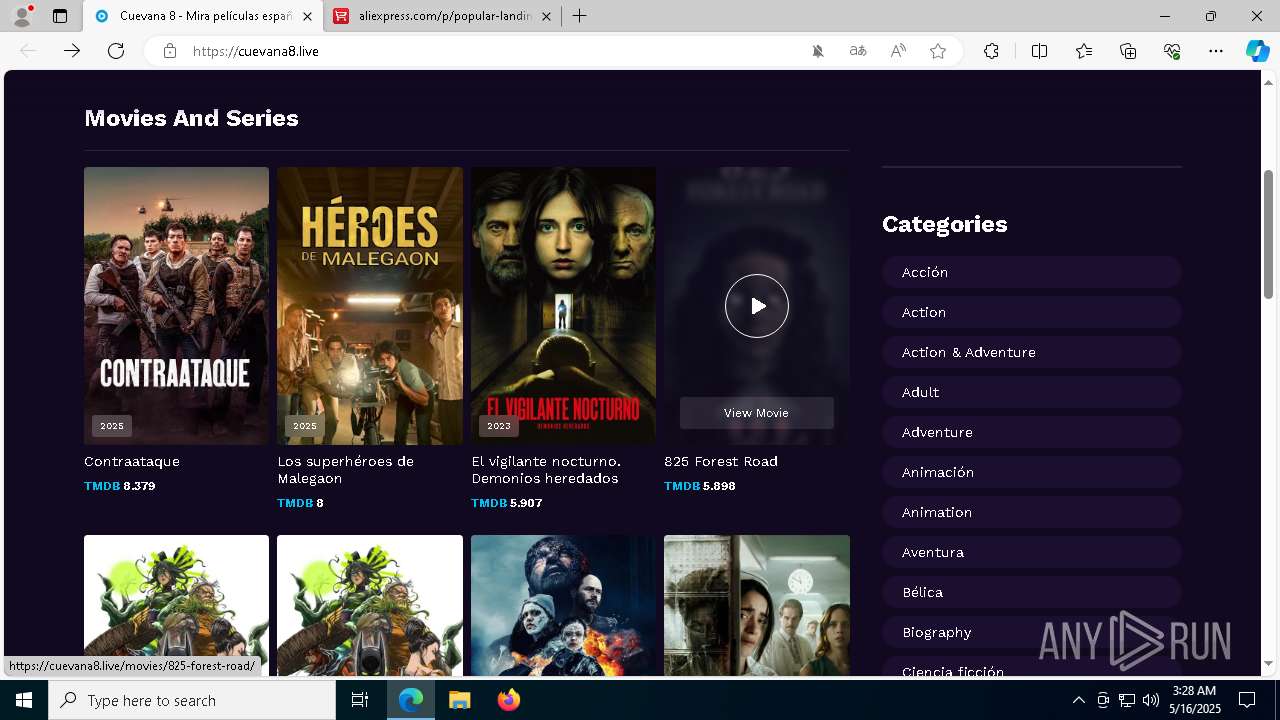Open El vigilante nocturno title link
Image resolution: width=1280 pixels, height=720 pixels.
point(546,470)
